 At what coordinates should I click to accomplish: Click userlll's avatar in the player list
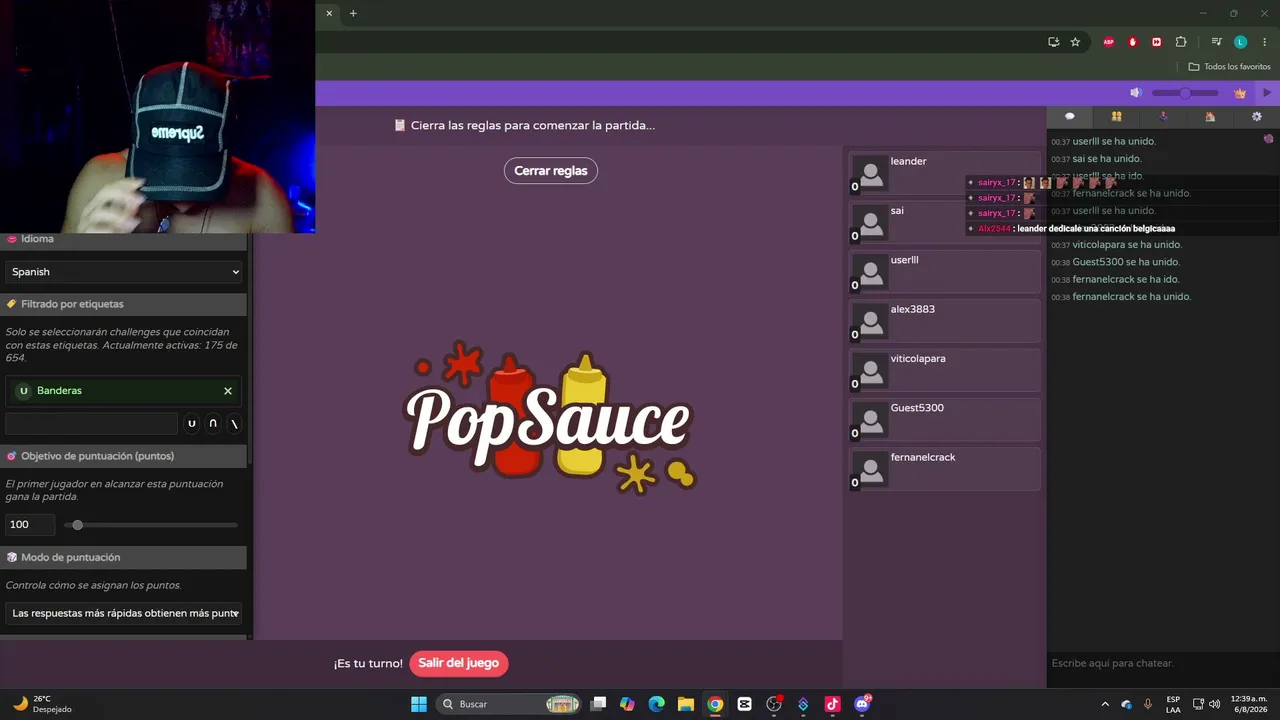871,272
